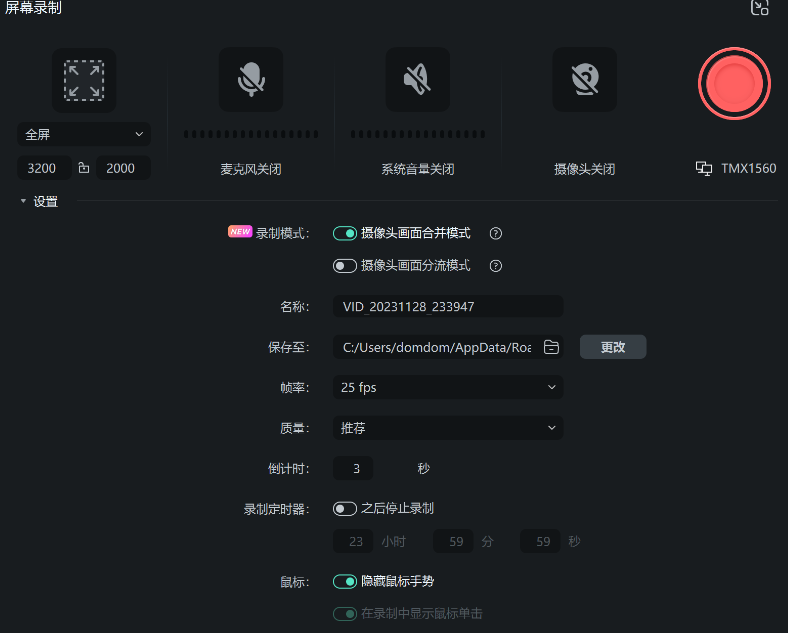Start recording with the red record button
This screenshot has height=633, width=788.
pos(734,83)
